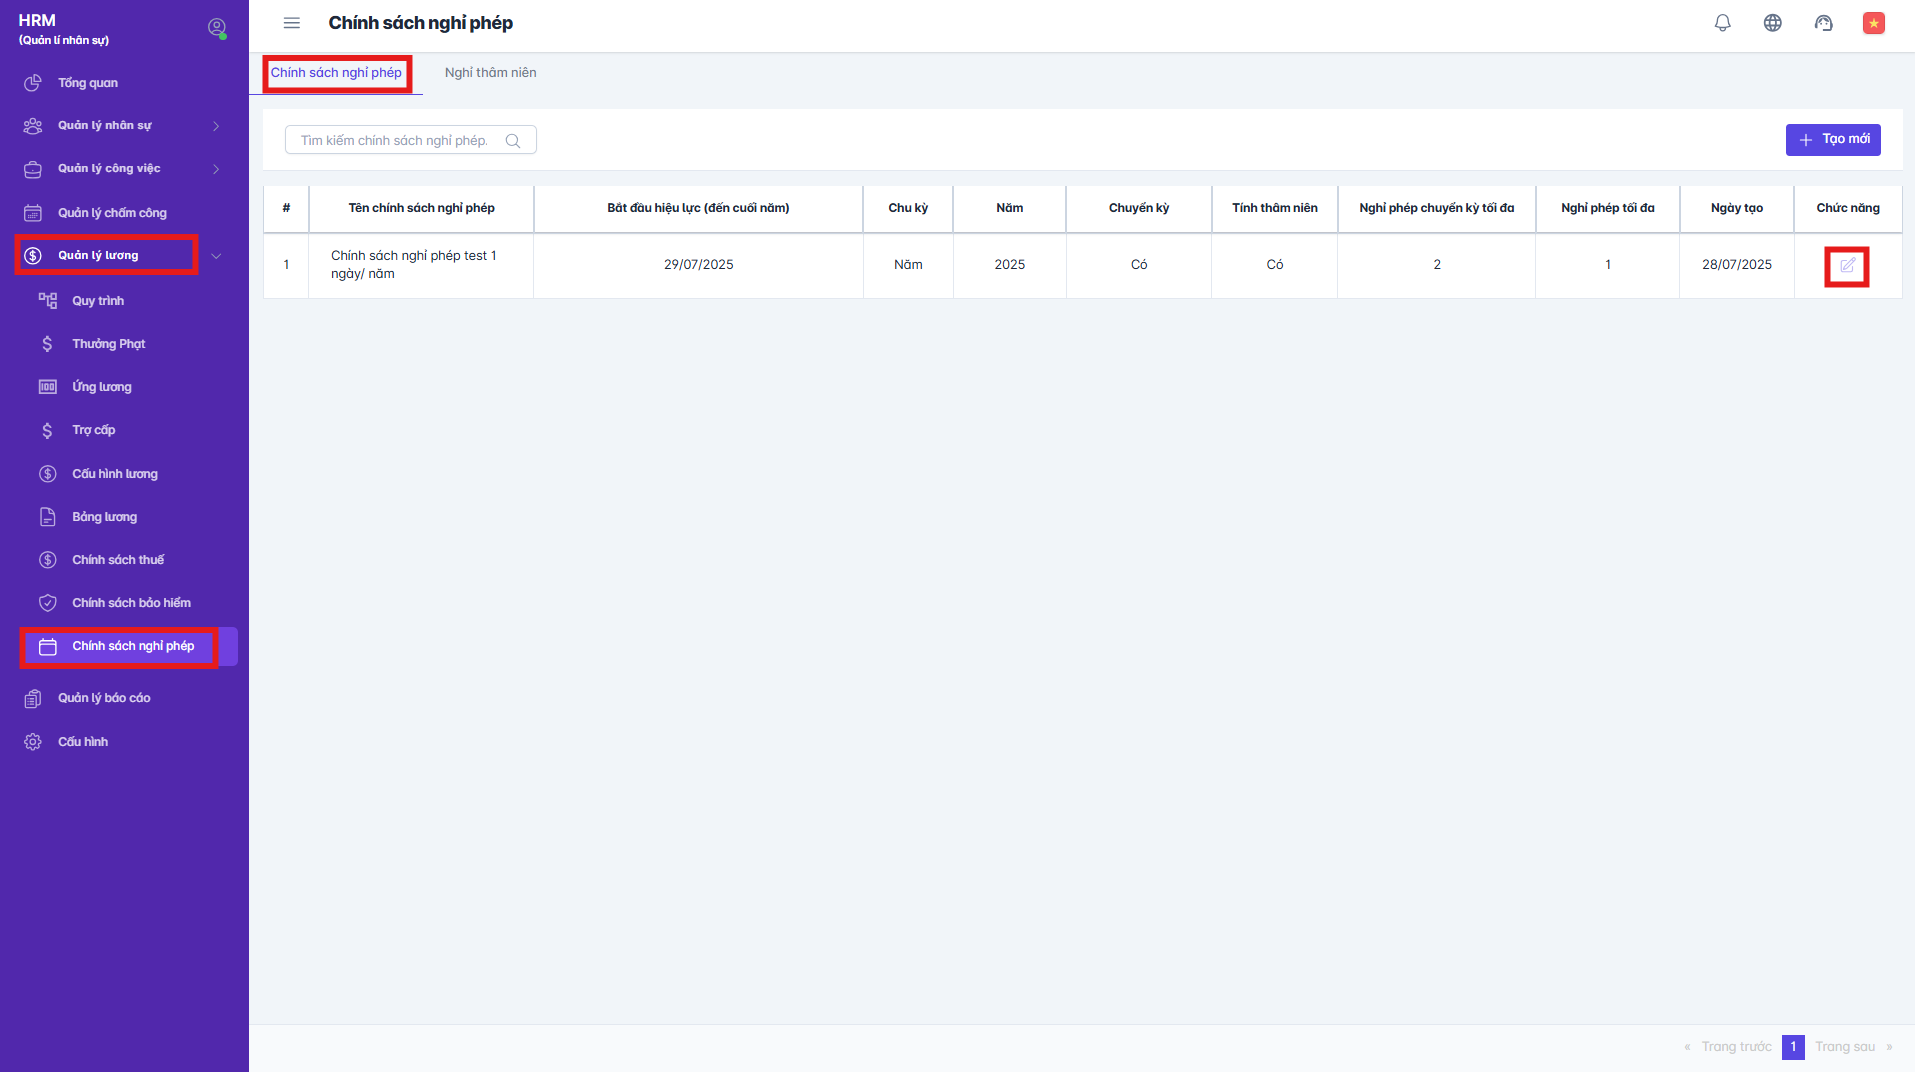This screenshot has width=1915, height=1072.
Task: Select the Chính sách nghỉ phép tab
Action: pyautogui.click(x=336, y=73)
